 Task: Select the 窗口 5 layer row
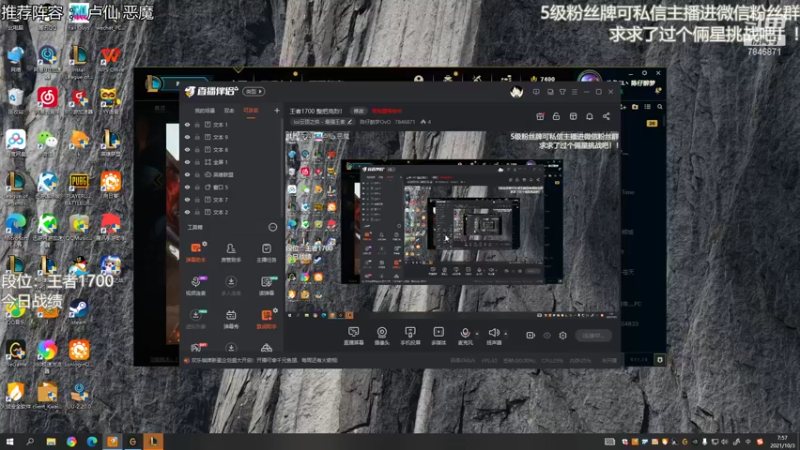pos(232,187)
